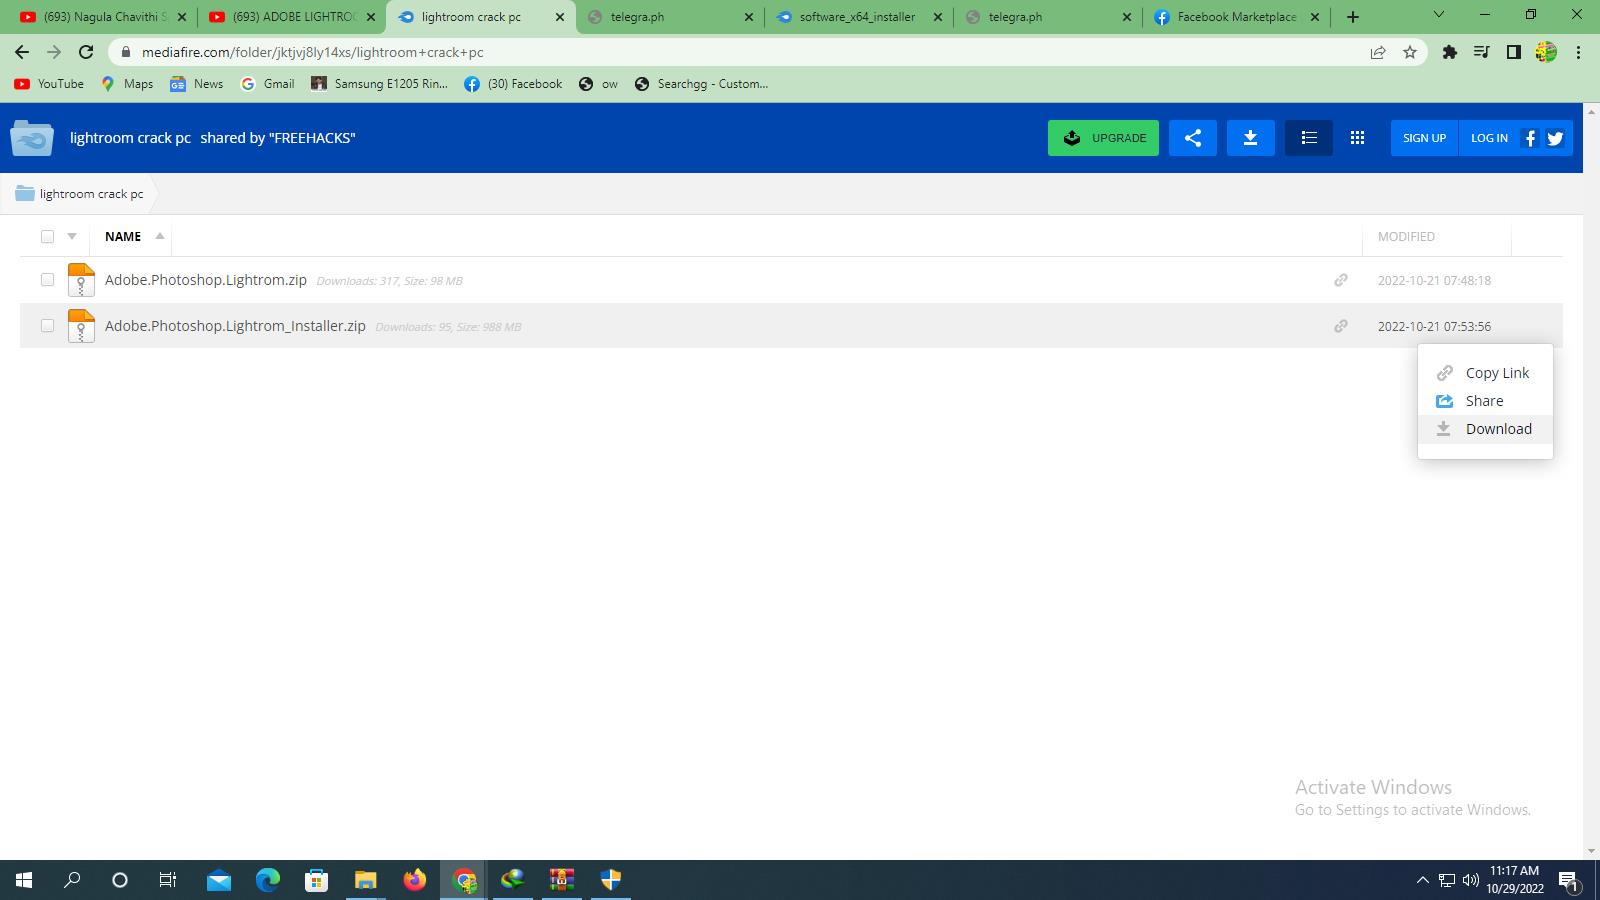Open File Explorer from the taskbar

pyautogui.click(x=365, y=880)
